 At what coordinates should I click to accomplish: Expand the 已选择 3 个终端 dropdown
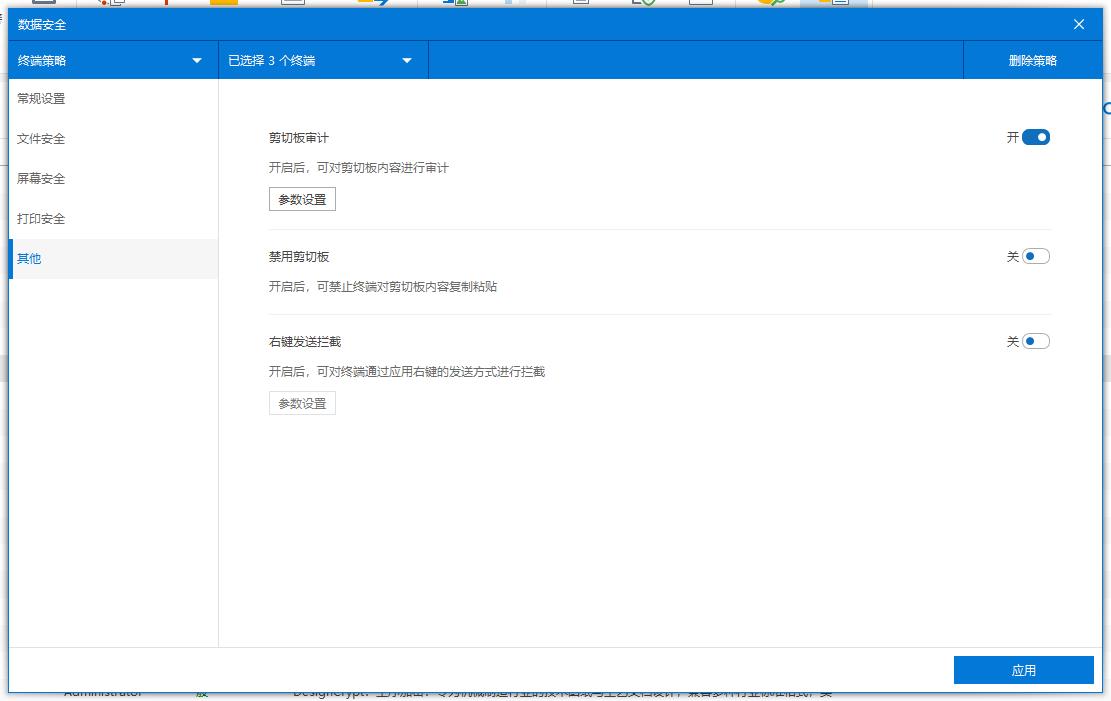coord(323,60)
